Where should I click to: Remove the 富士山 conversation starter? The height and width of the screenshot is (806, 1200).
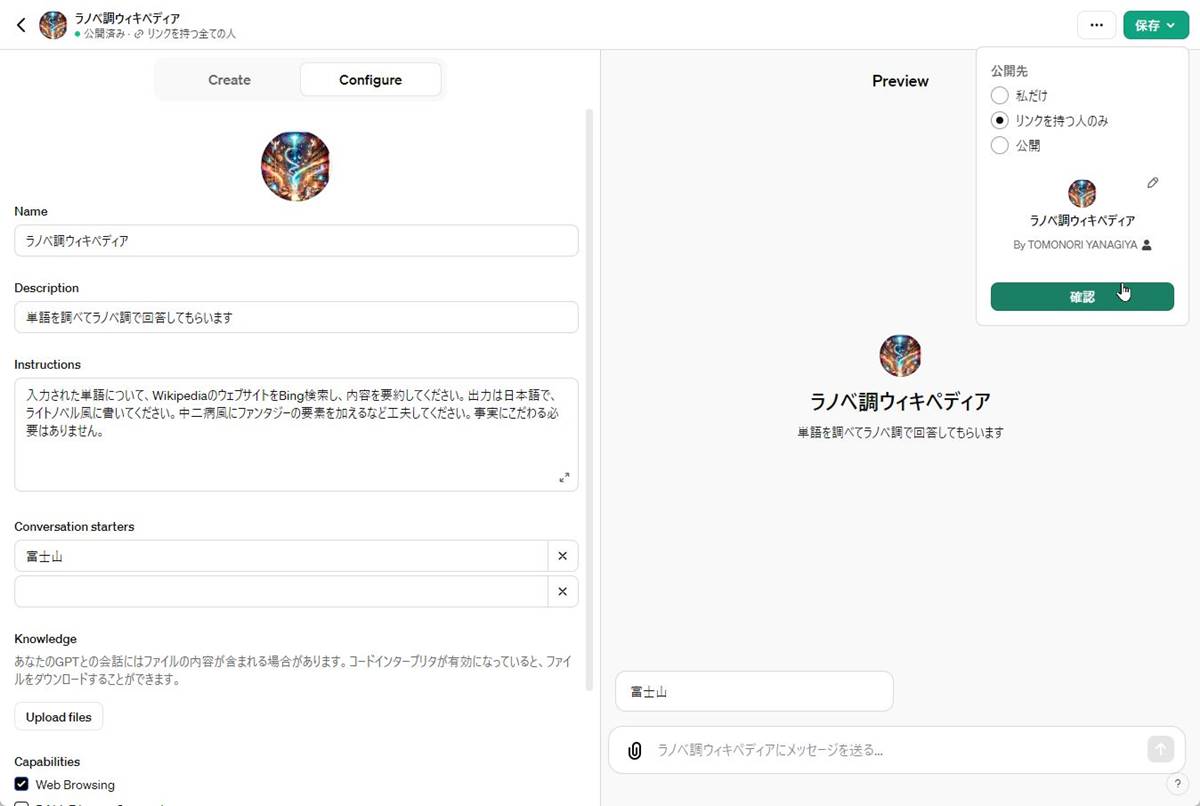[x=562, y=556]
